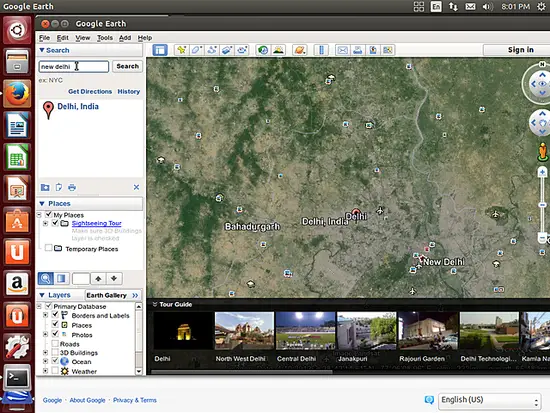Open the Tools menu
Screen dimensions: 550x413
coord(105,38)
